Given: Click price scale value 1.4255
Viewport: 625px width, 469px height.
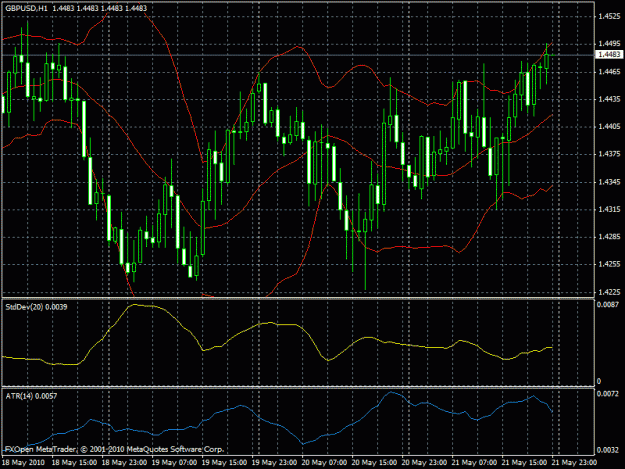Looking at the screenshot, I should [609, 264].
